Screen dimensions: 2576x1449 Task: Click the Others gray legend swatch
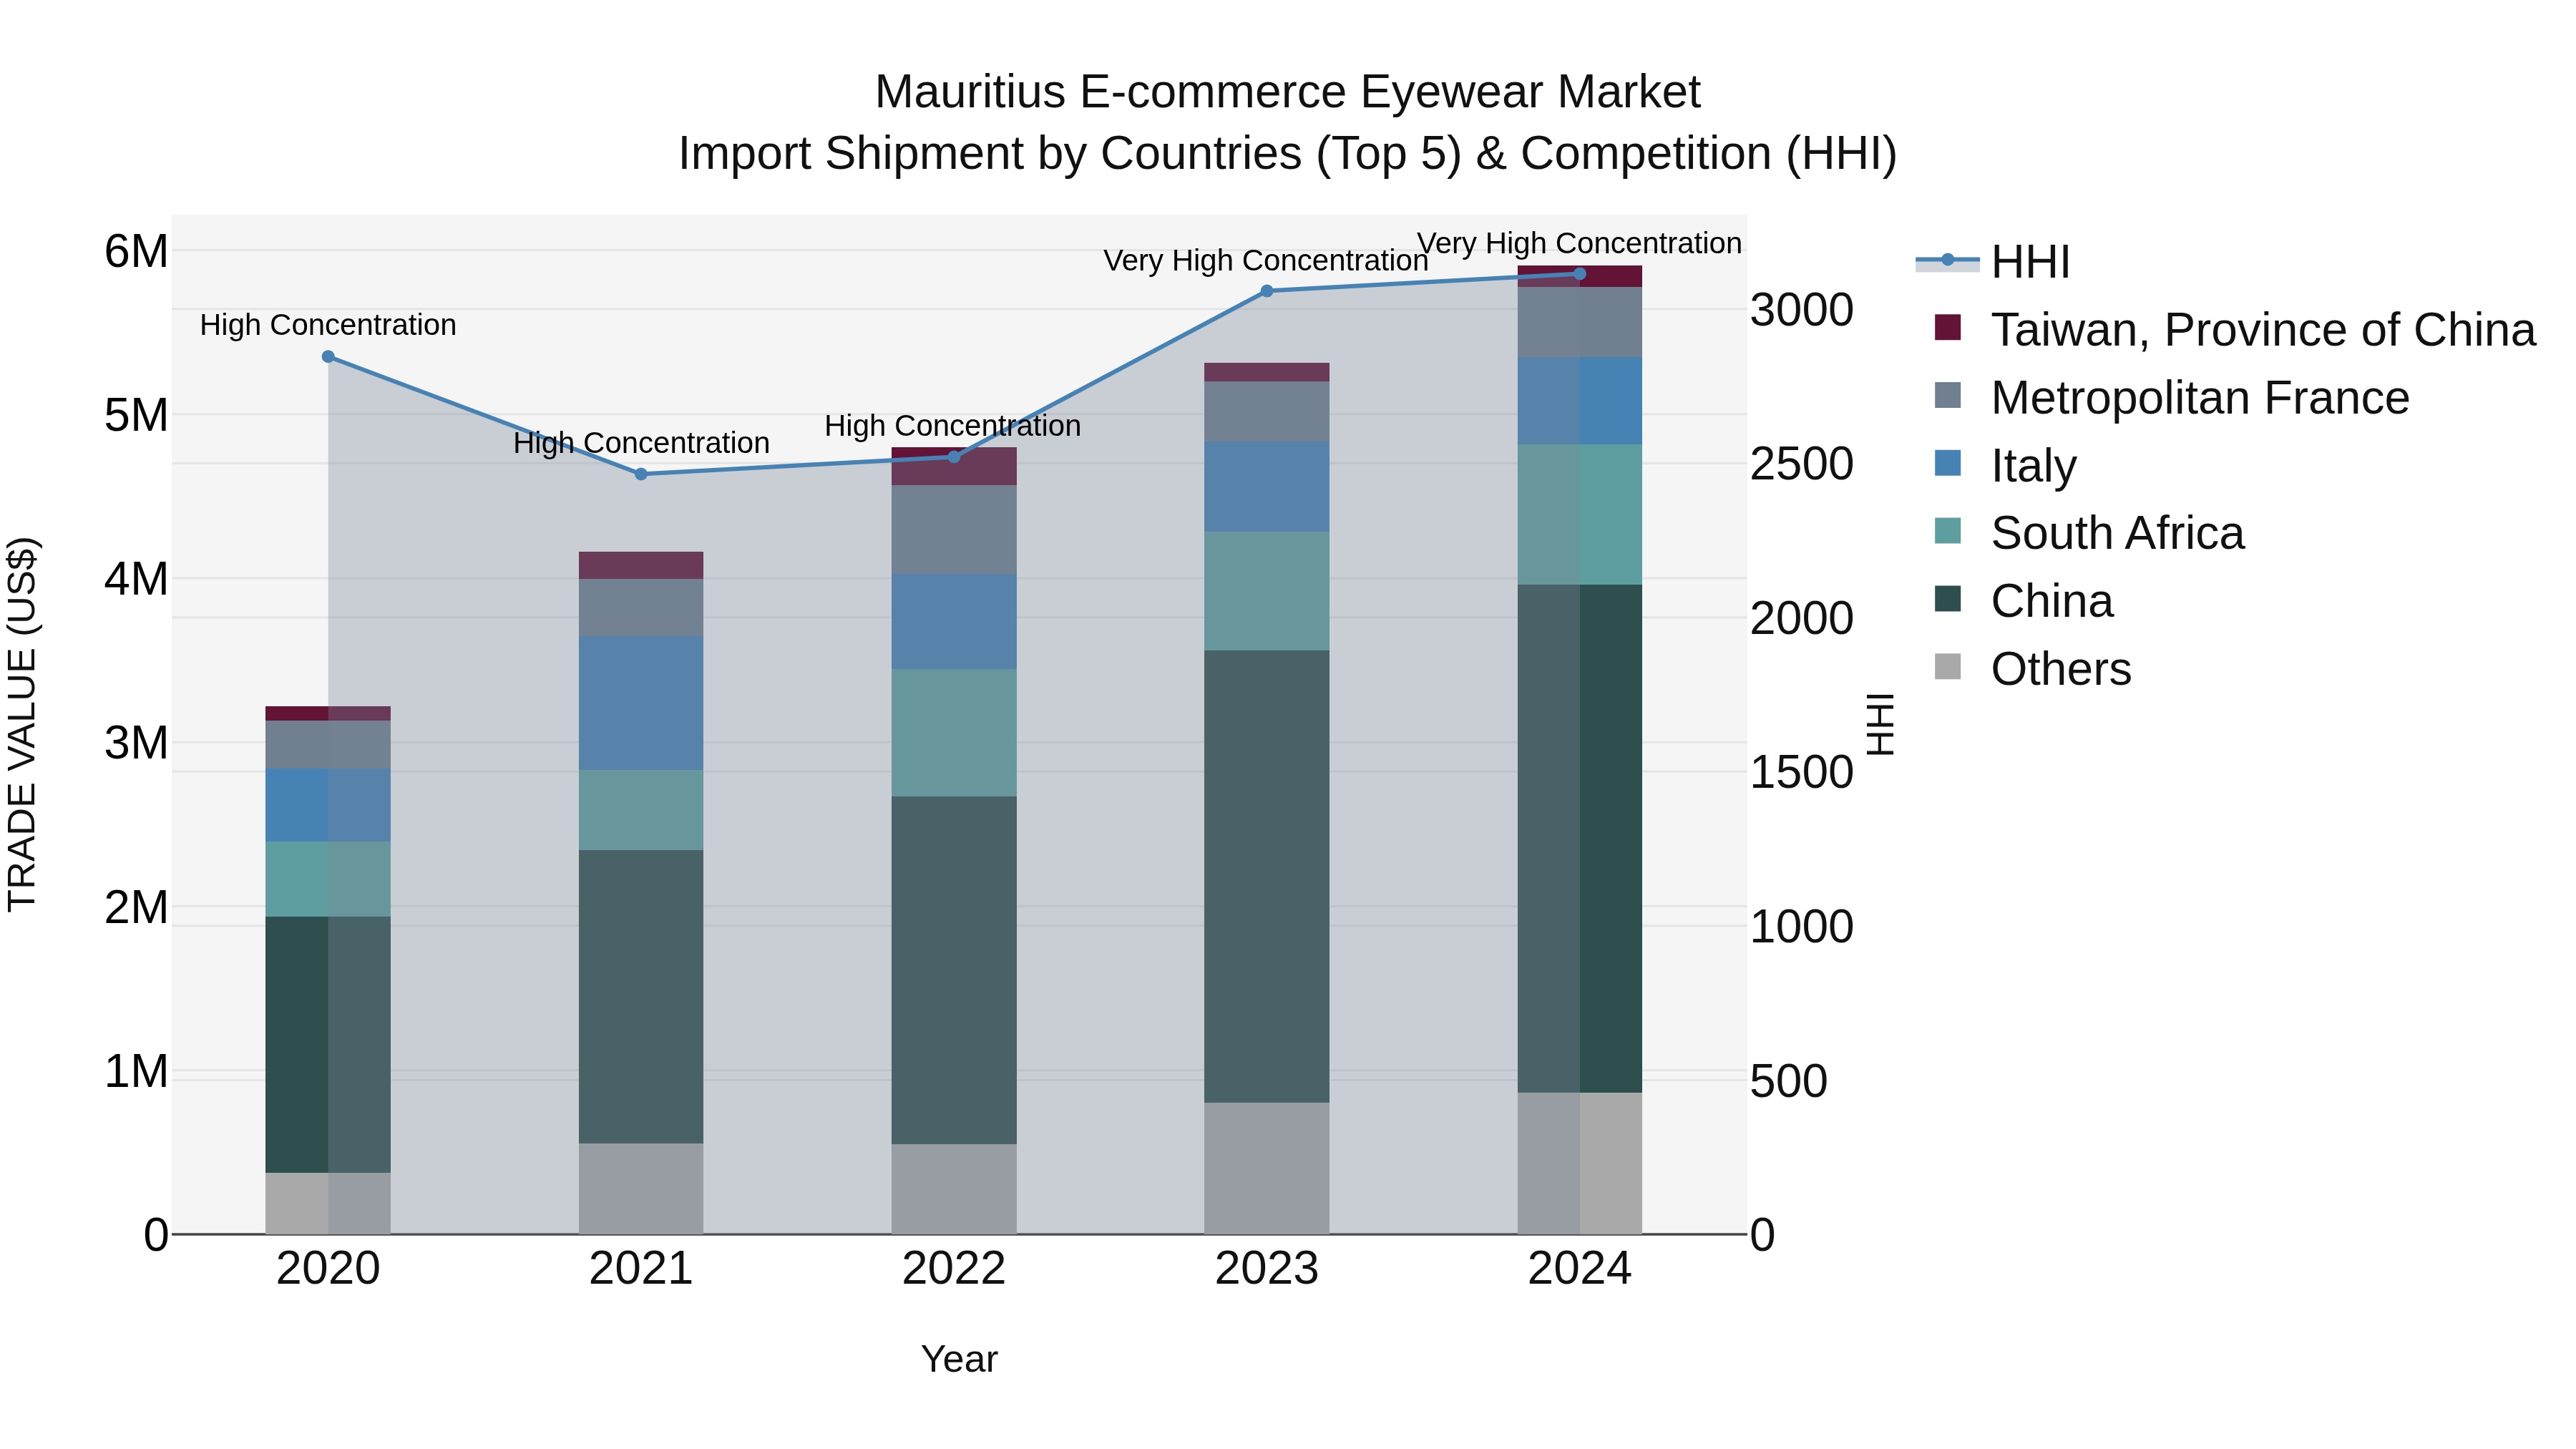click(x=1947, y=666)
